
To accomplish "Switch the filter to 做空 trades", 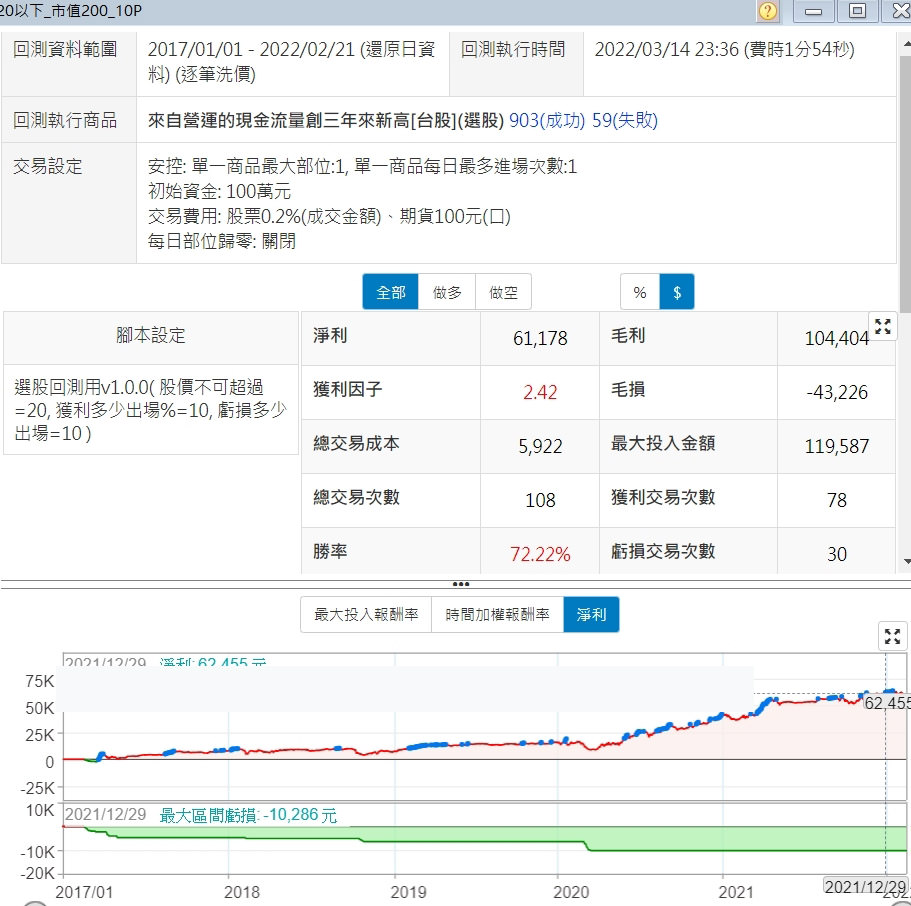I will tap(503, 292).
